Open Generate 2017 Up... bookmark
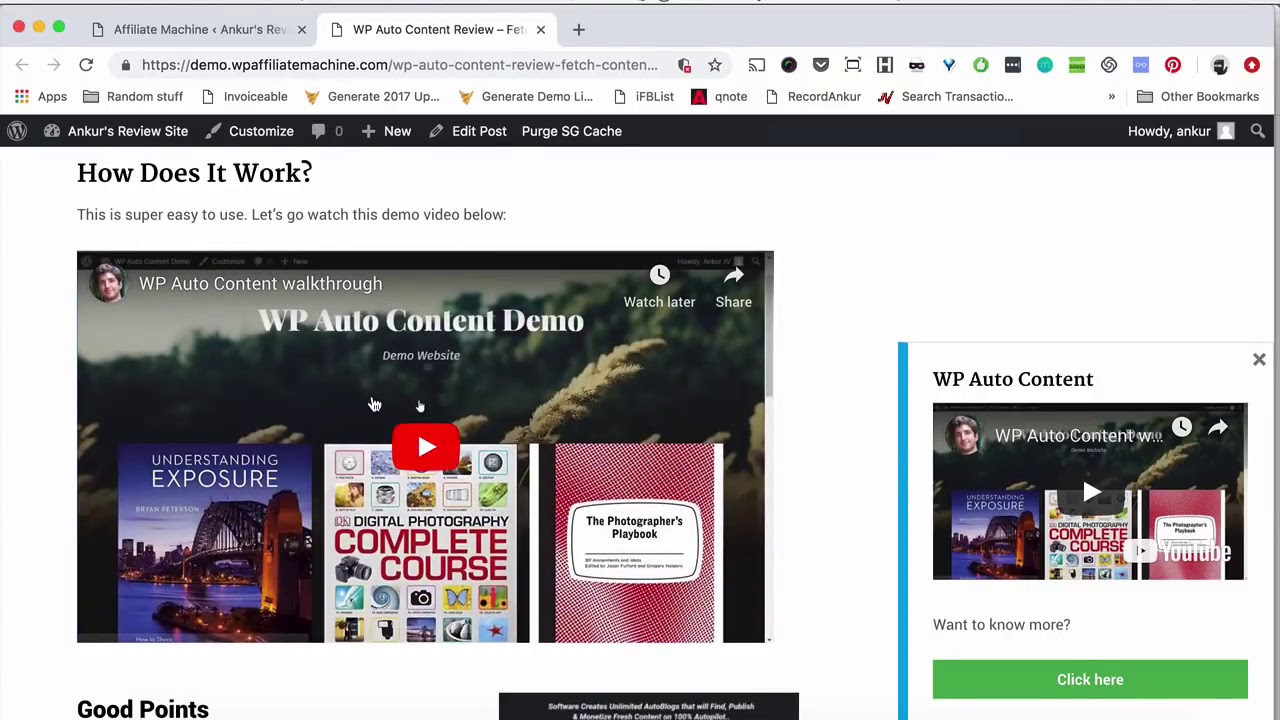The image size is (1280, 720). pyautogui.click(x=371, y=97)
